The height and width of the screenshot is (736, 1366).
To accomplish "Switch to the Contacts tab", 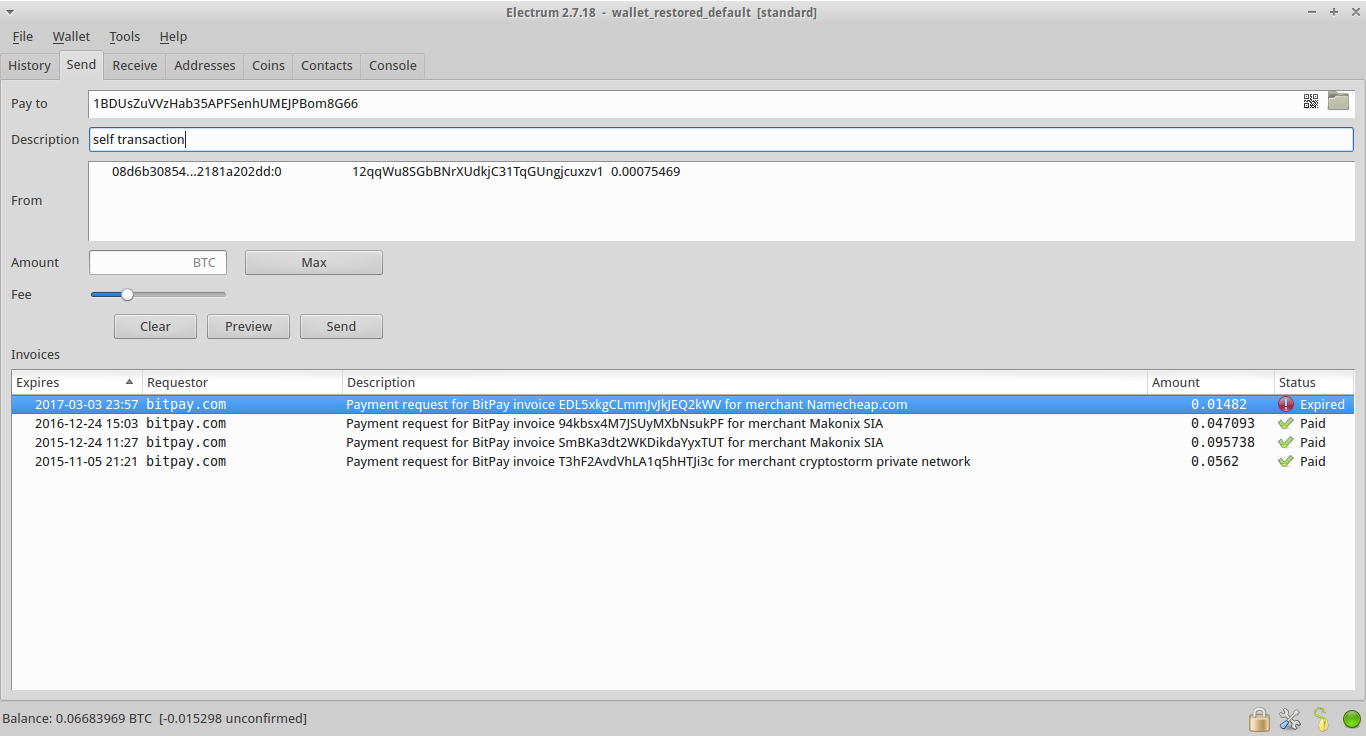I will pos(327,66).
